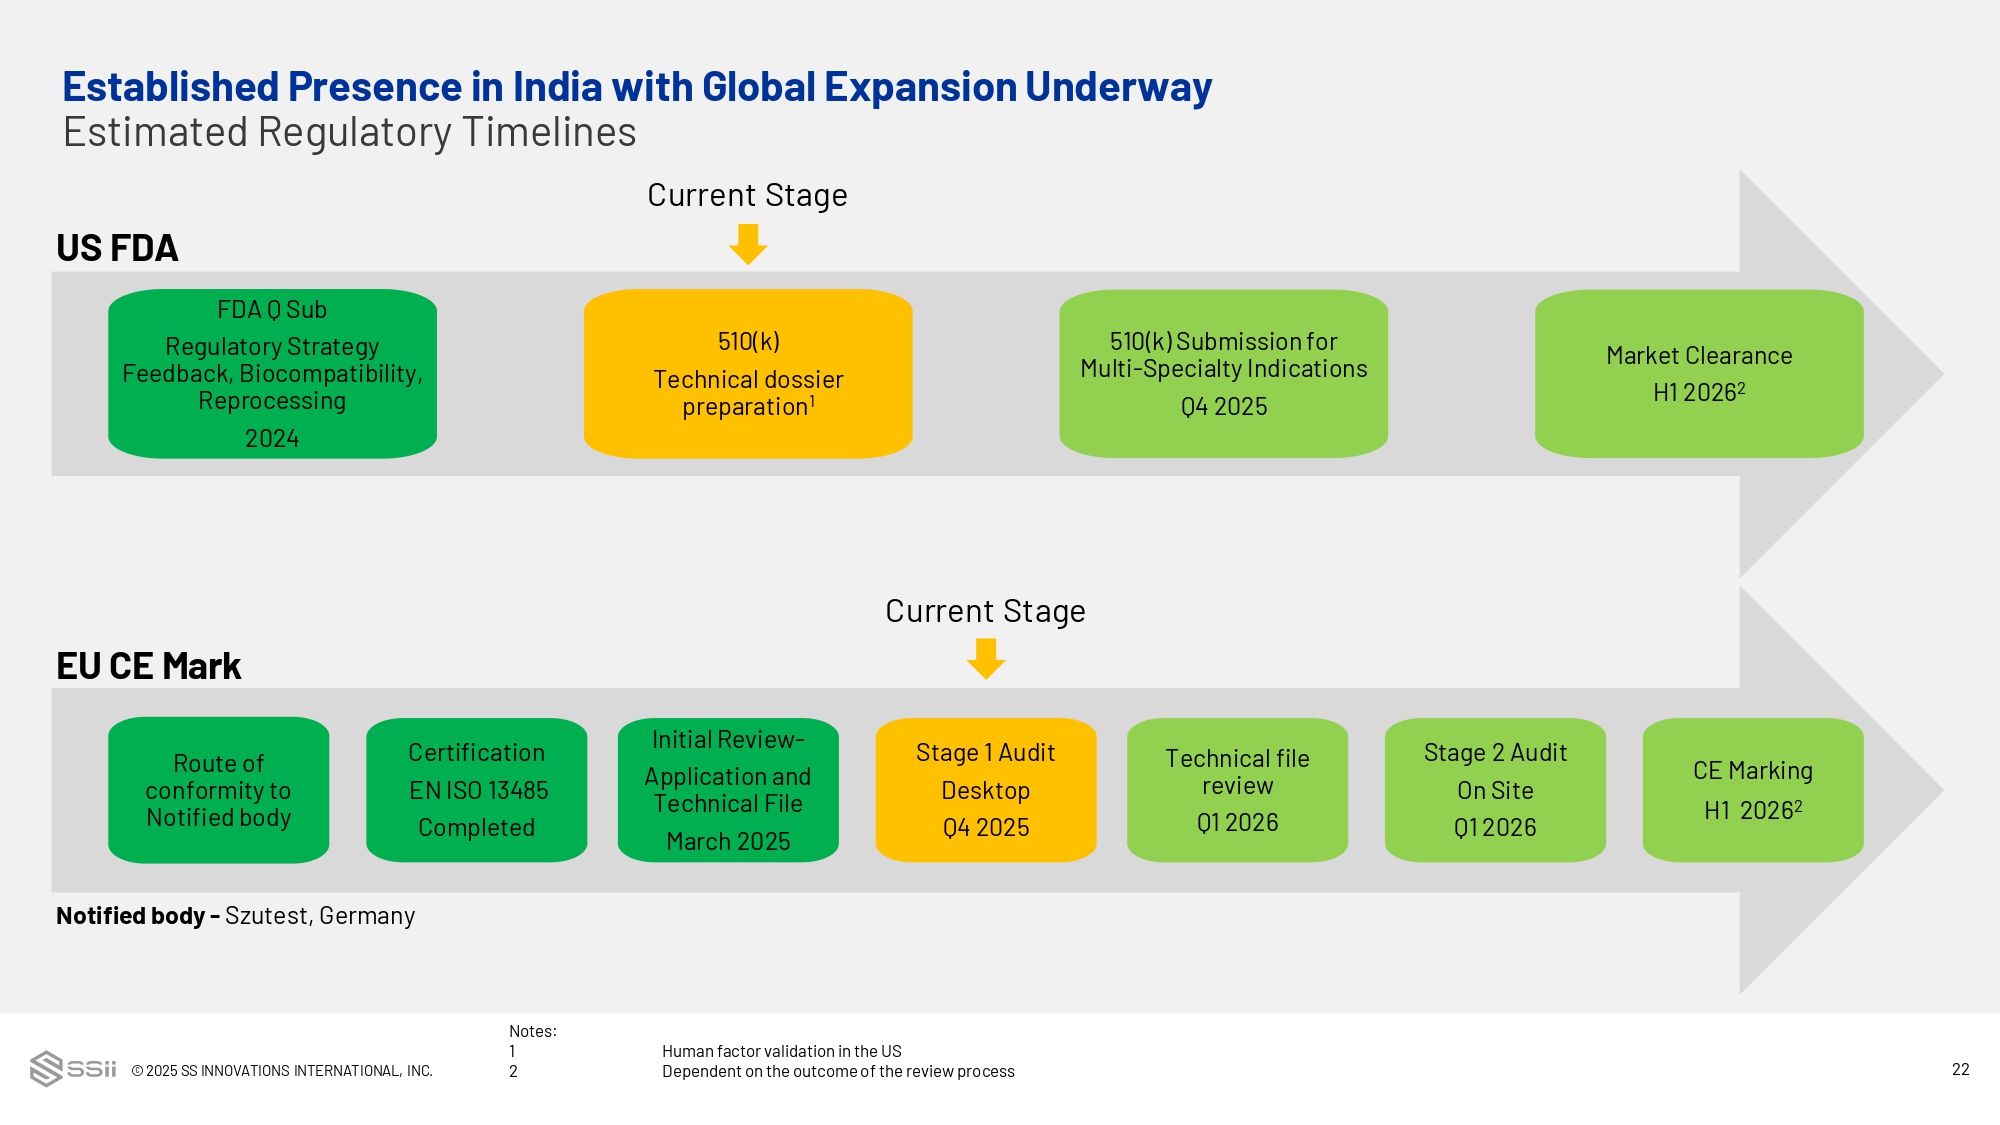The height and width of the screenshot is (1125, 2000).
Task: Click the yellow arrow above Stage 1 Audit
Action: tap(986, 659)
